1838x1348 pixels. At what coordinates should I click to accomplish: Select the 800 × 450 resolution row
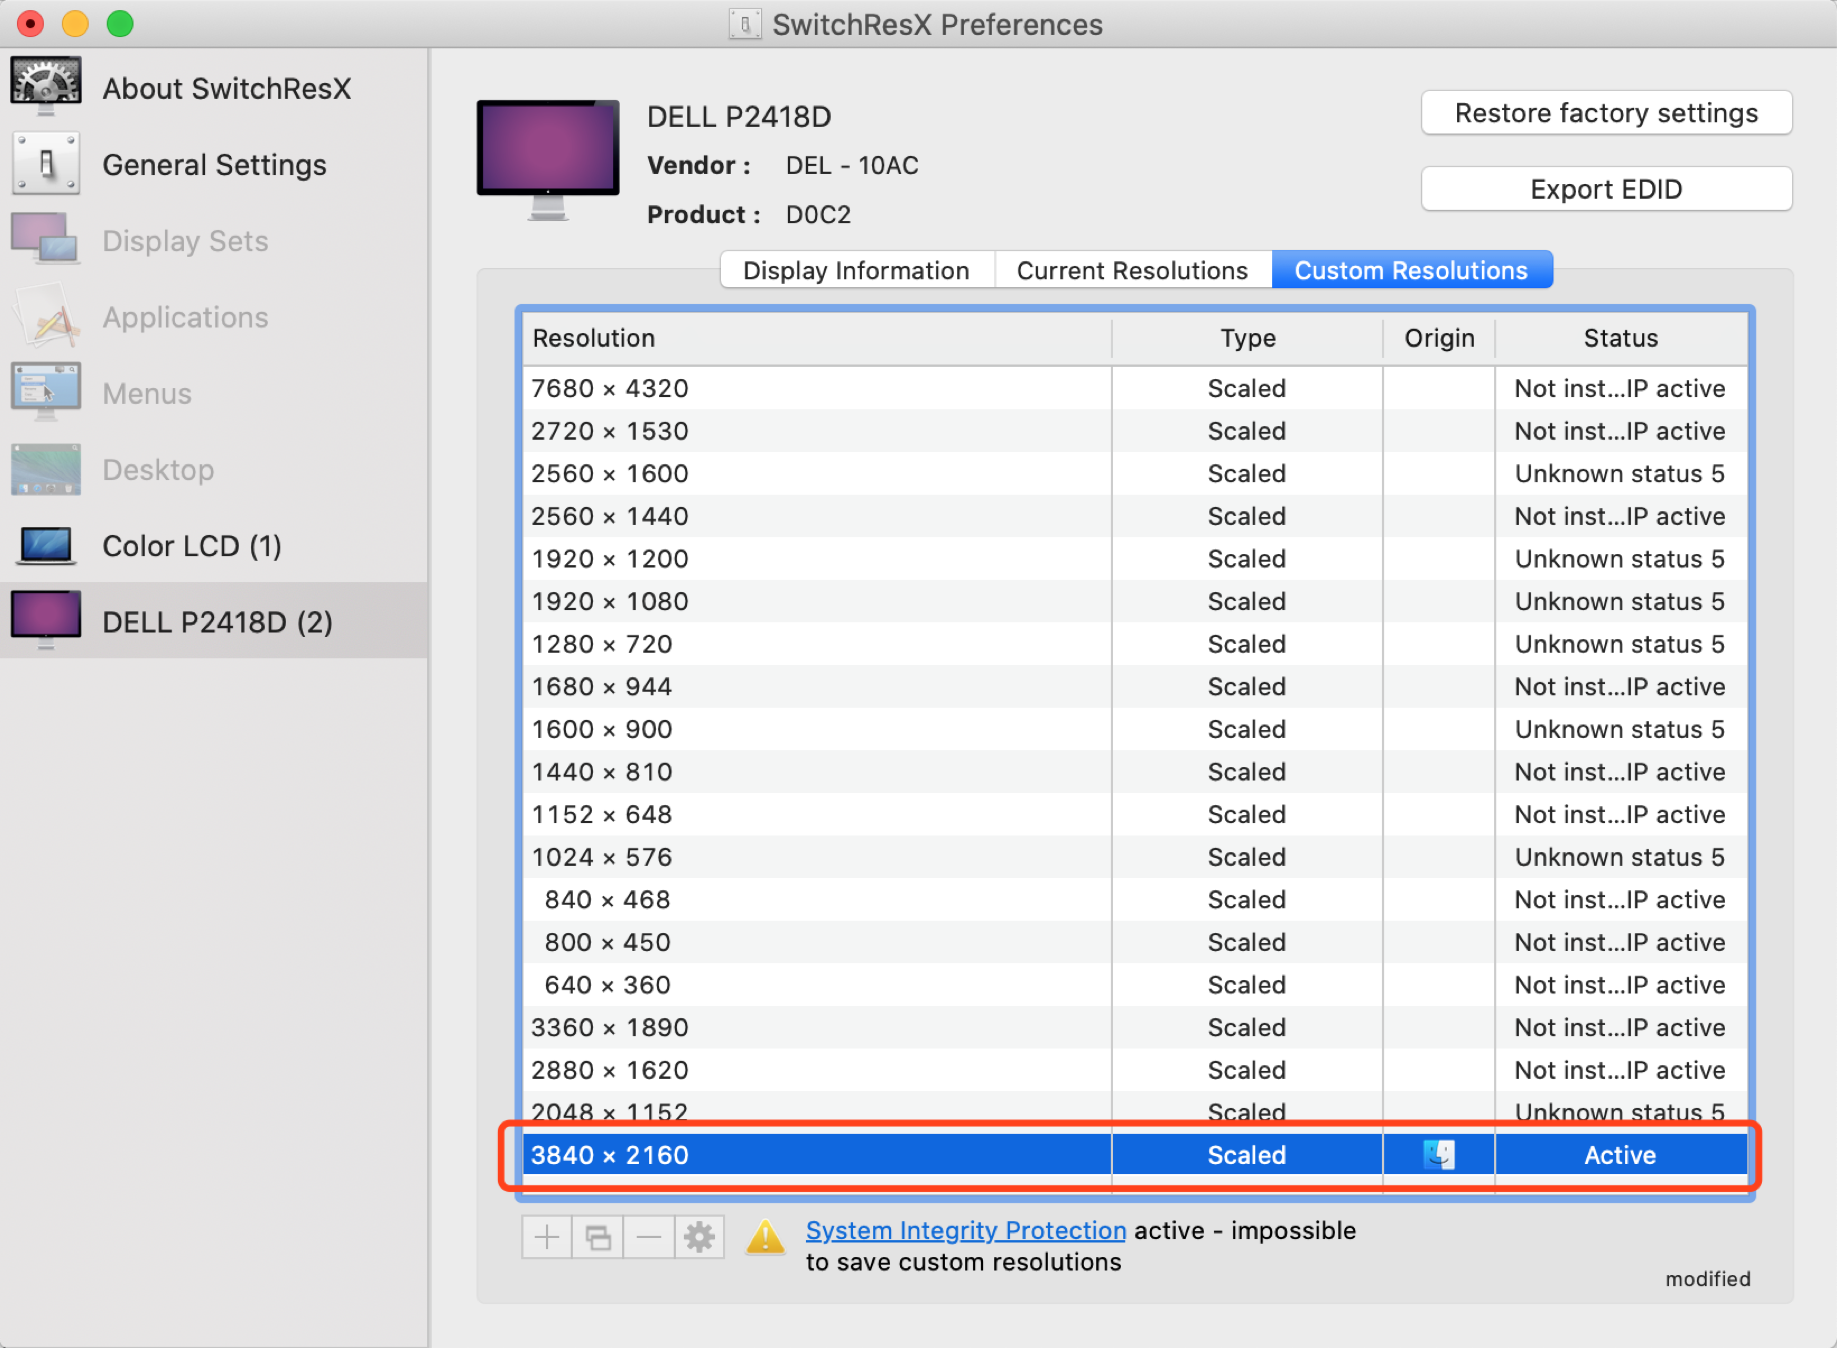click(x=1135, y=942)
